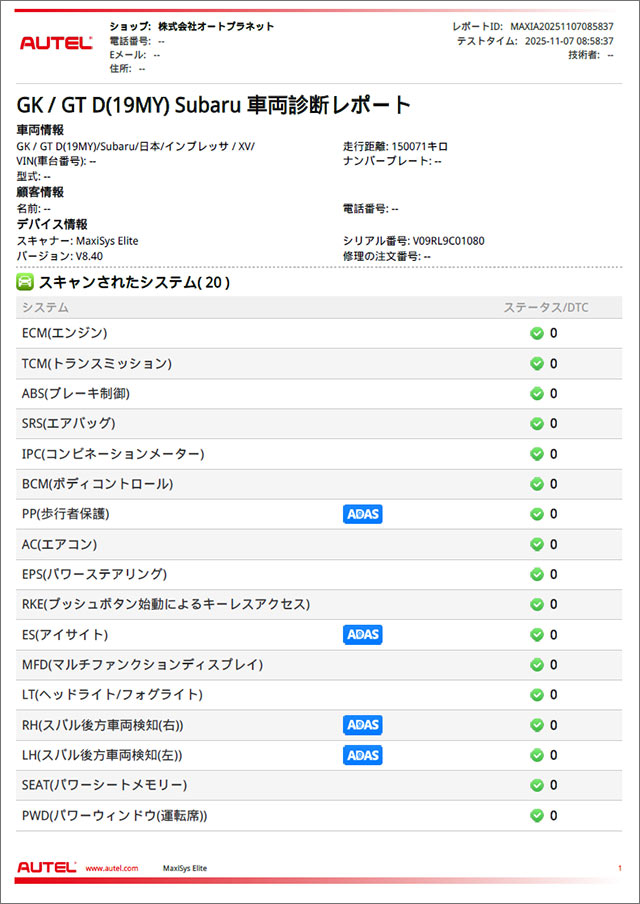The height and width of the screenshot is (904, 640).
Task: Click the ステータス/DTC column header
Action: [545, 307]
